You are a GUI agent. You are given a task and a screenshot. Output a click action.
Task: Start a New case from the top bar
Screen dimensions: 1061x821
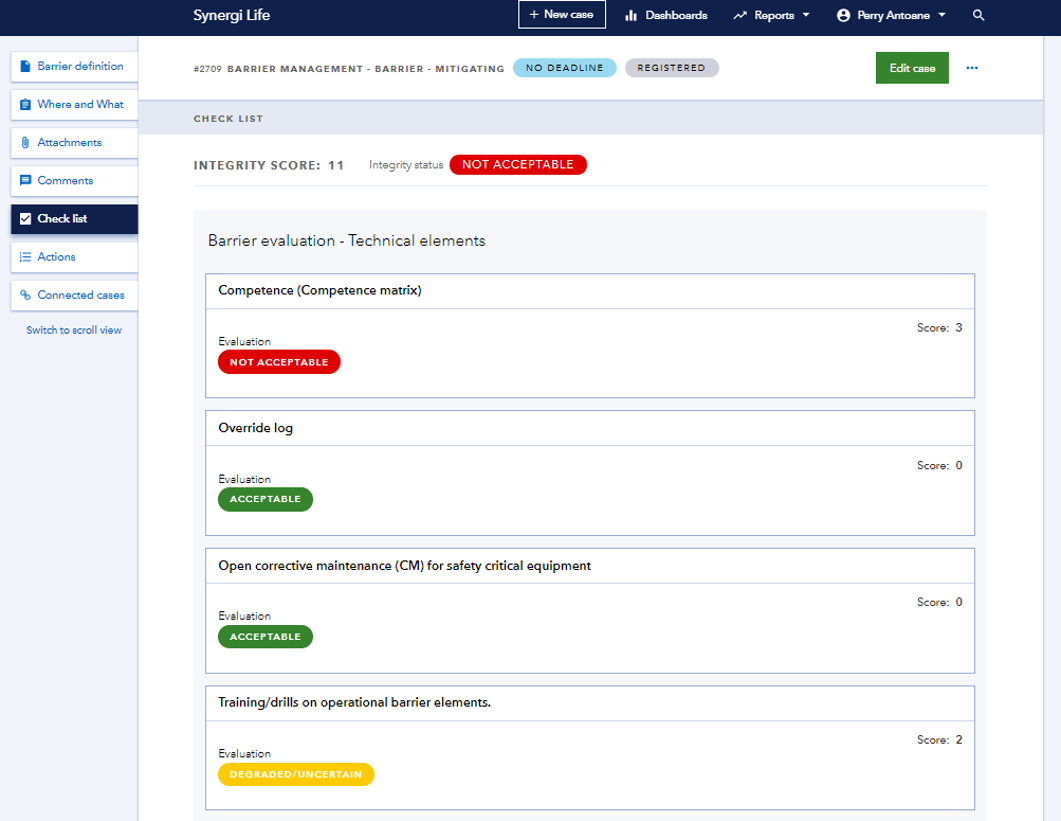(561, 15)
